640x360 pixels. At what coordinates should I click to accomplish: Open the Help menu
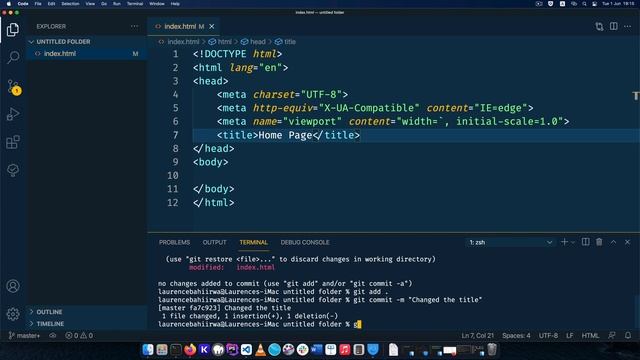tap(175, 4)
